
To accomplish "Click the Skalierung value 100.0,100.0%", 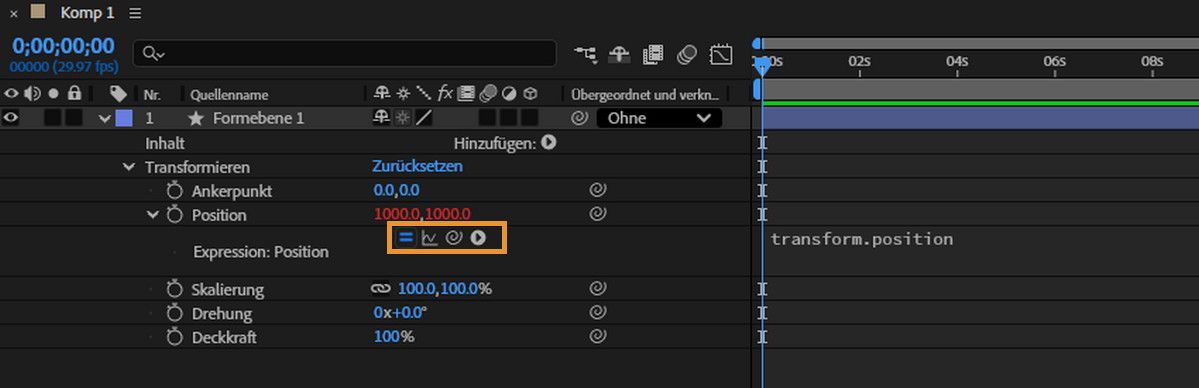I will point(444,289).
